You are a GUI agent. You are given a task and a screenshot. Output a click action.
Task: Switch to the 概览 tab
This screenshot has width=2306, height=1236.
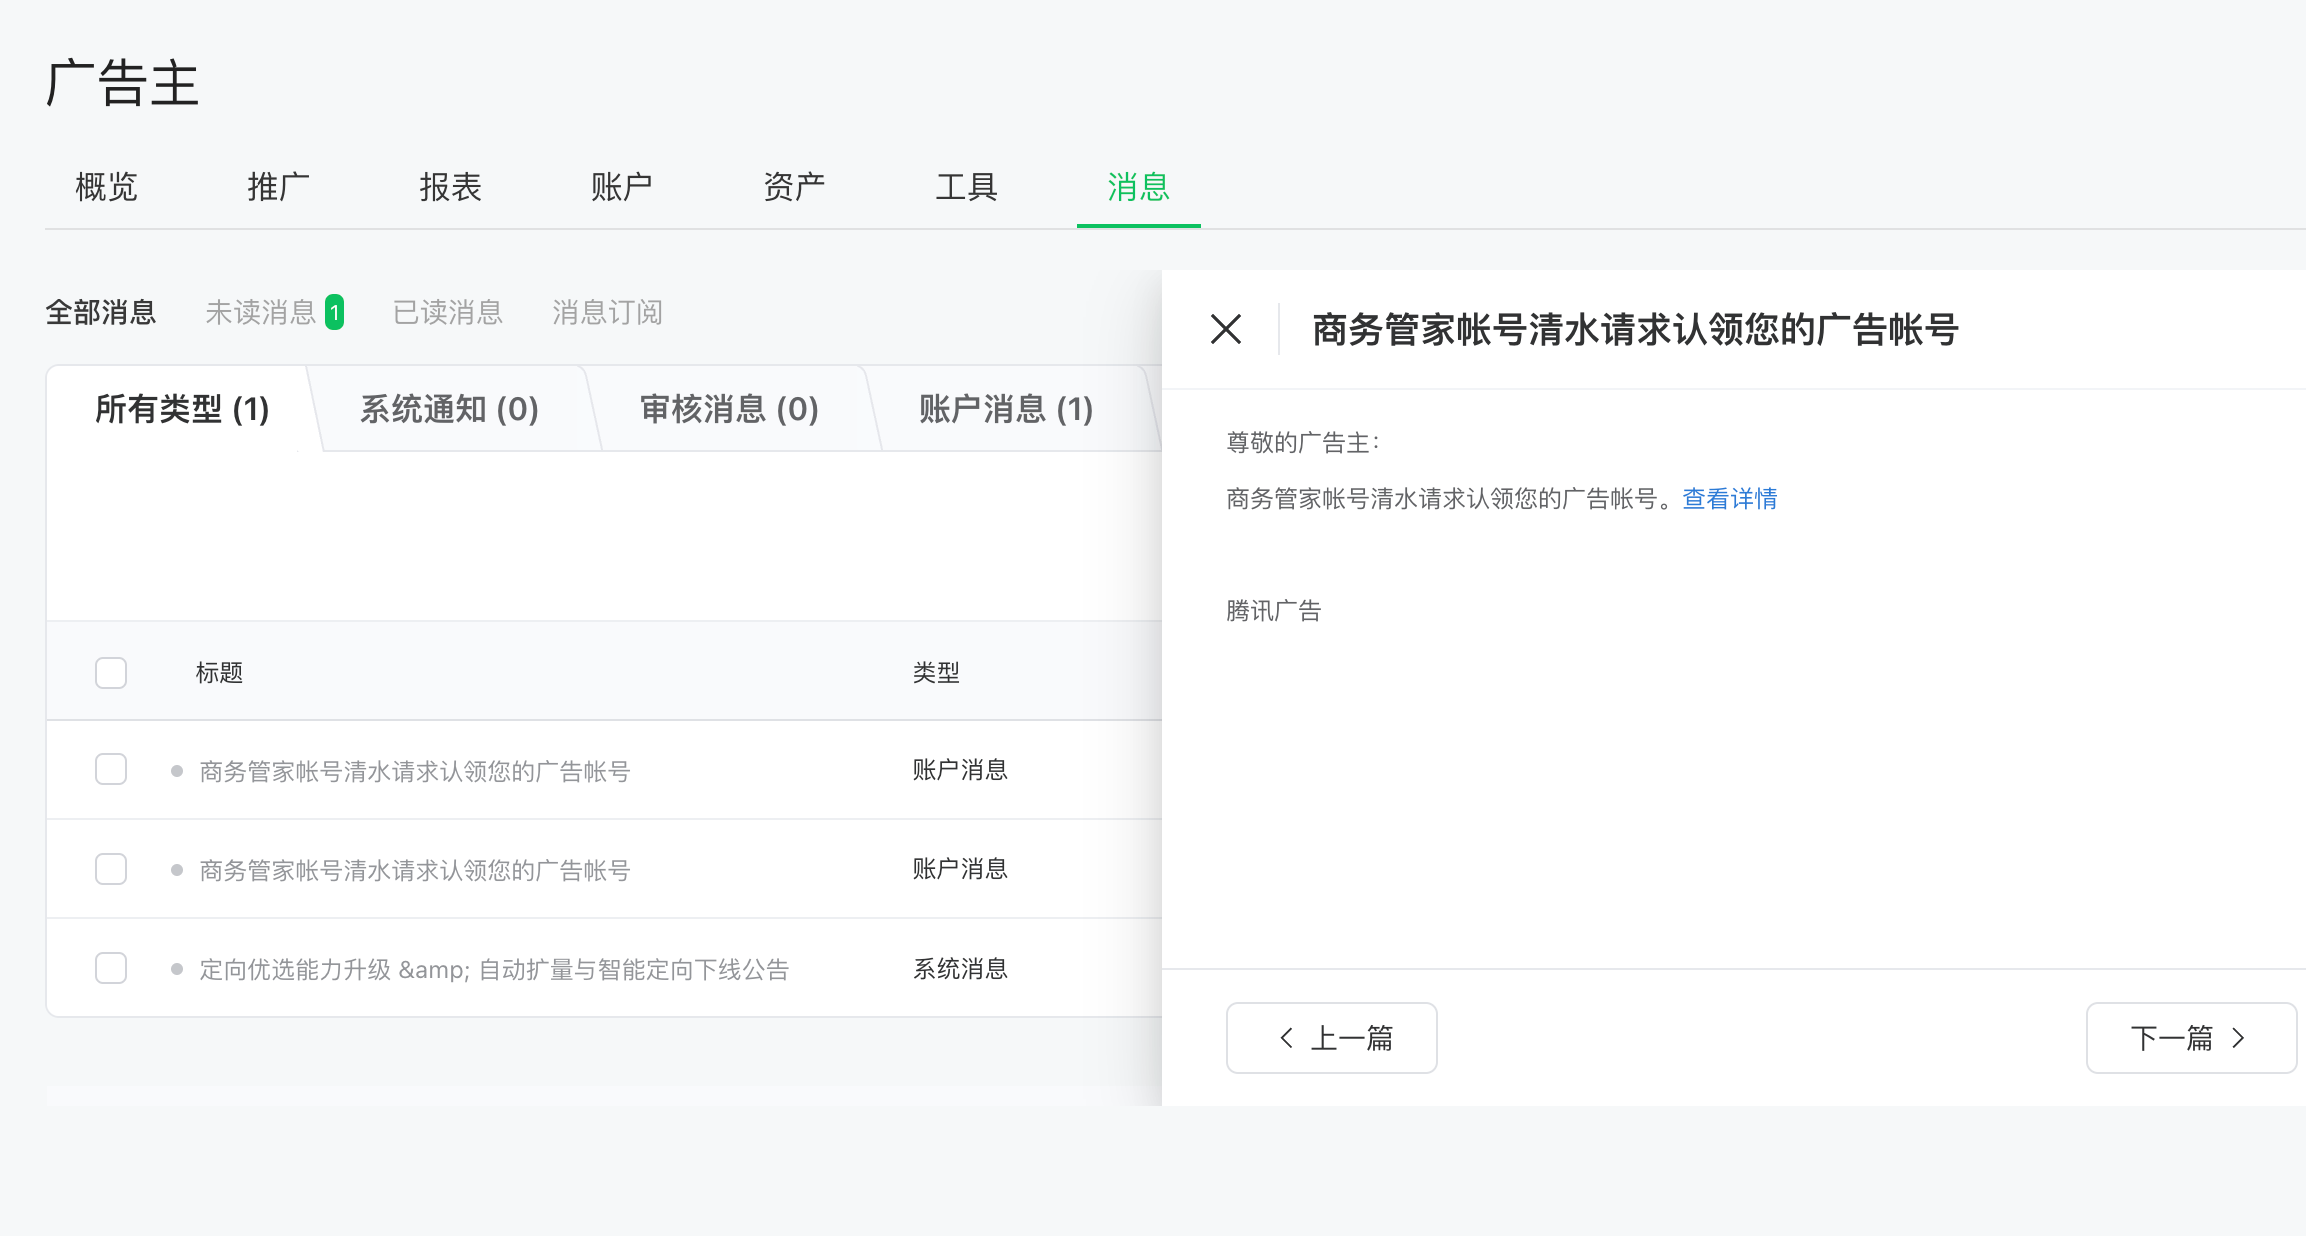pyautogui.click(x=106, y=187)
